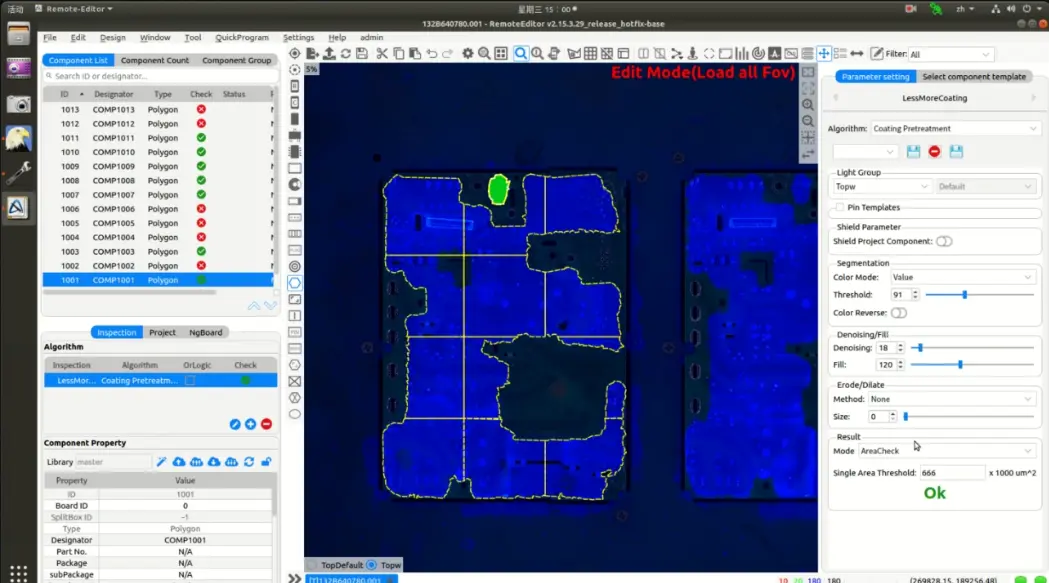Open the Topw light group dropdown

(882, 187)
